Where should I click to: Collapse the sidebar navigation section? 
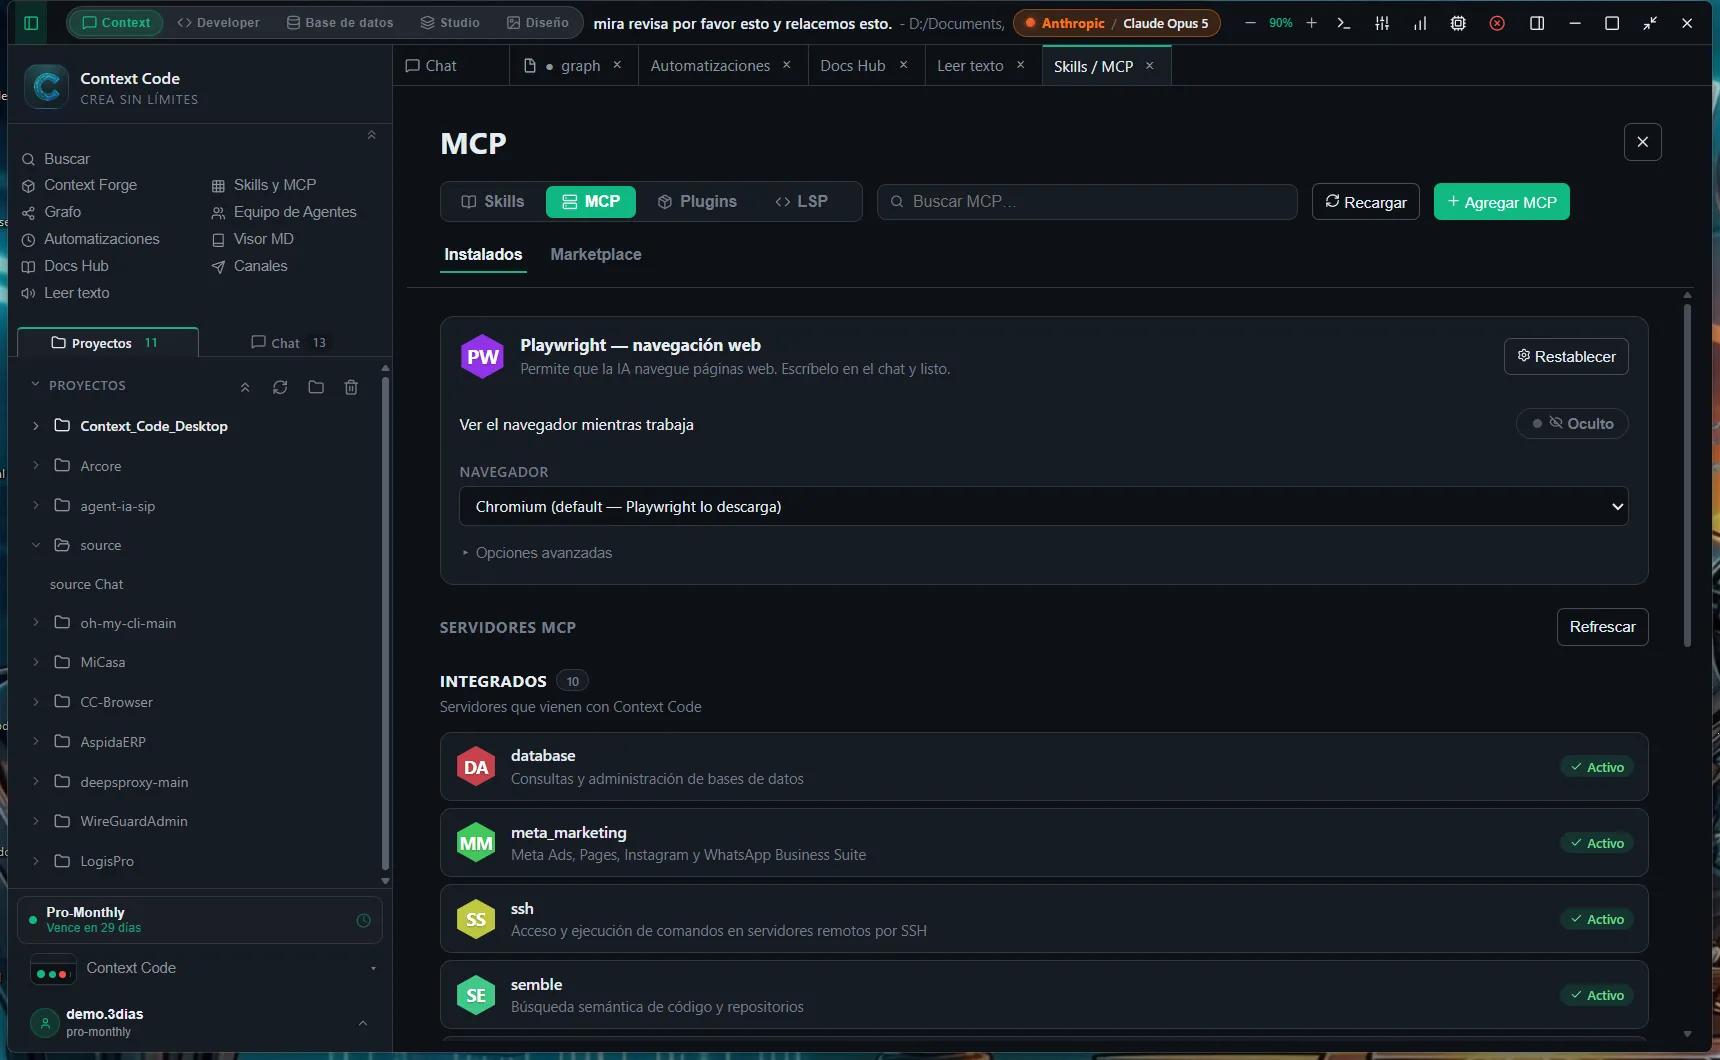tap(371, 135)
